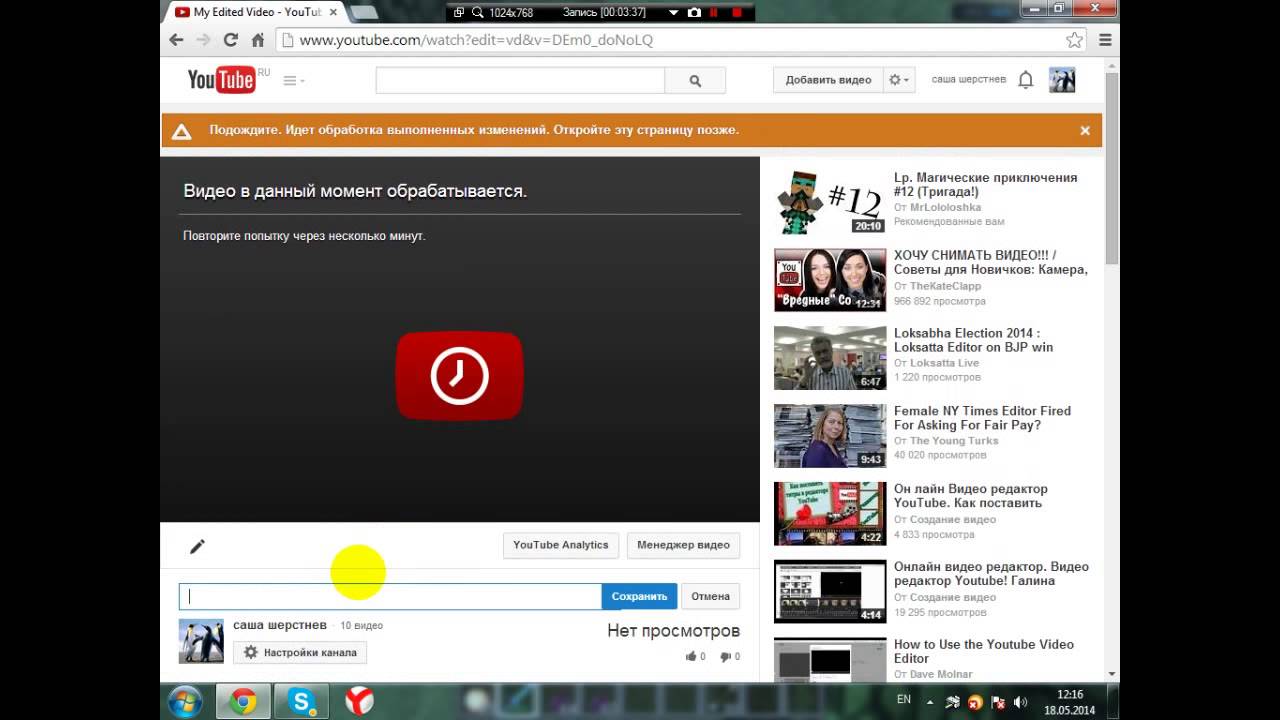Click the Отмена button

[x=710, y=596]
